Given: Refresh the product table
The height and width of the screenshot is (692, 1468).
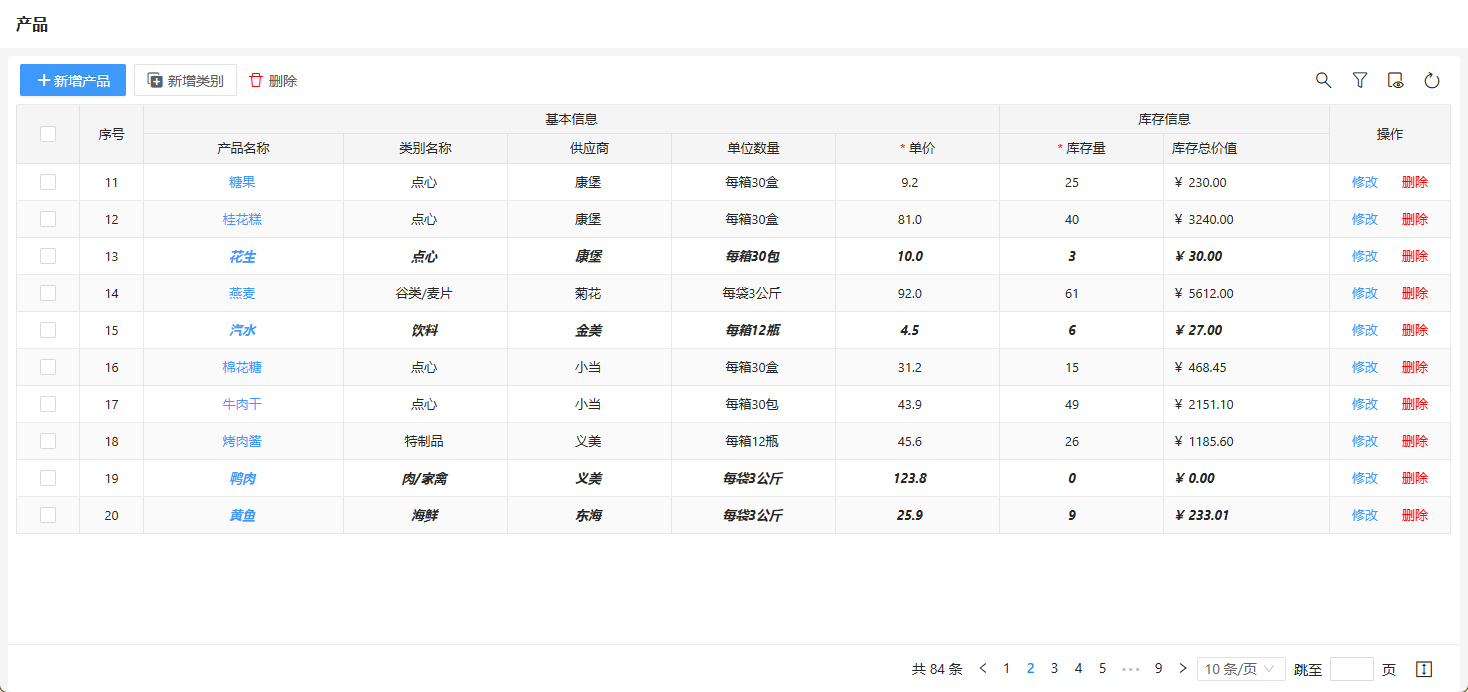Looking at the screenshot, I should tap(1431, 80).
